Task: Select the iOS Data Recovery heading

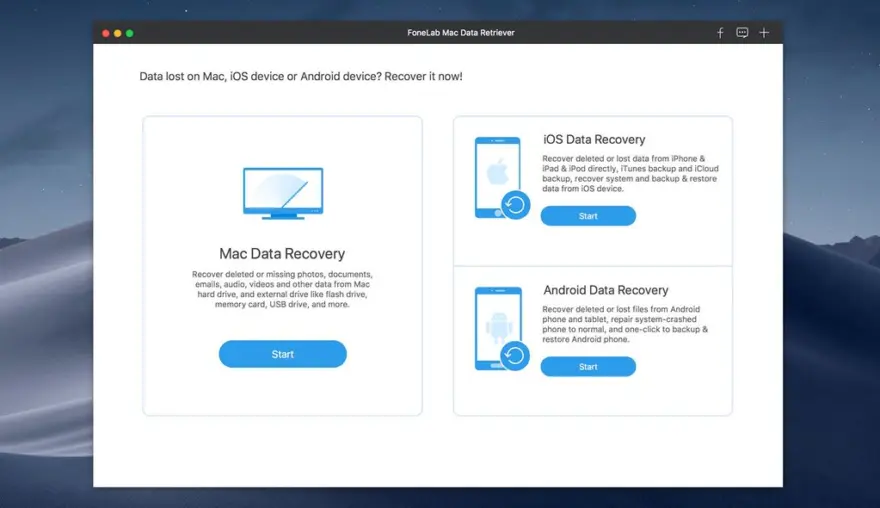Action: click(594, 139)
